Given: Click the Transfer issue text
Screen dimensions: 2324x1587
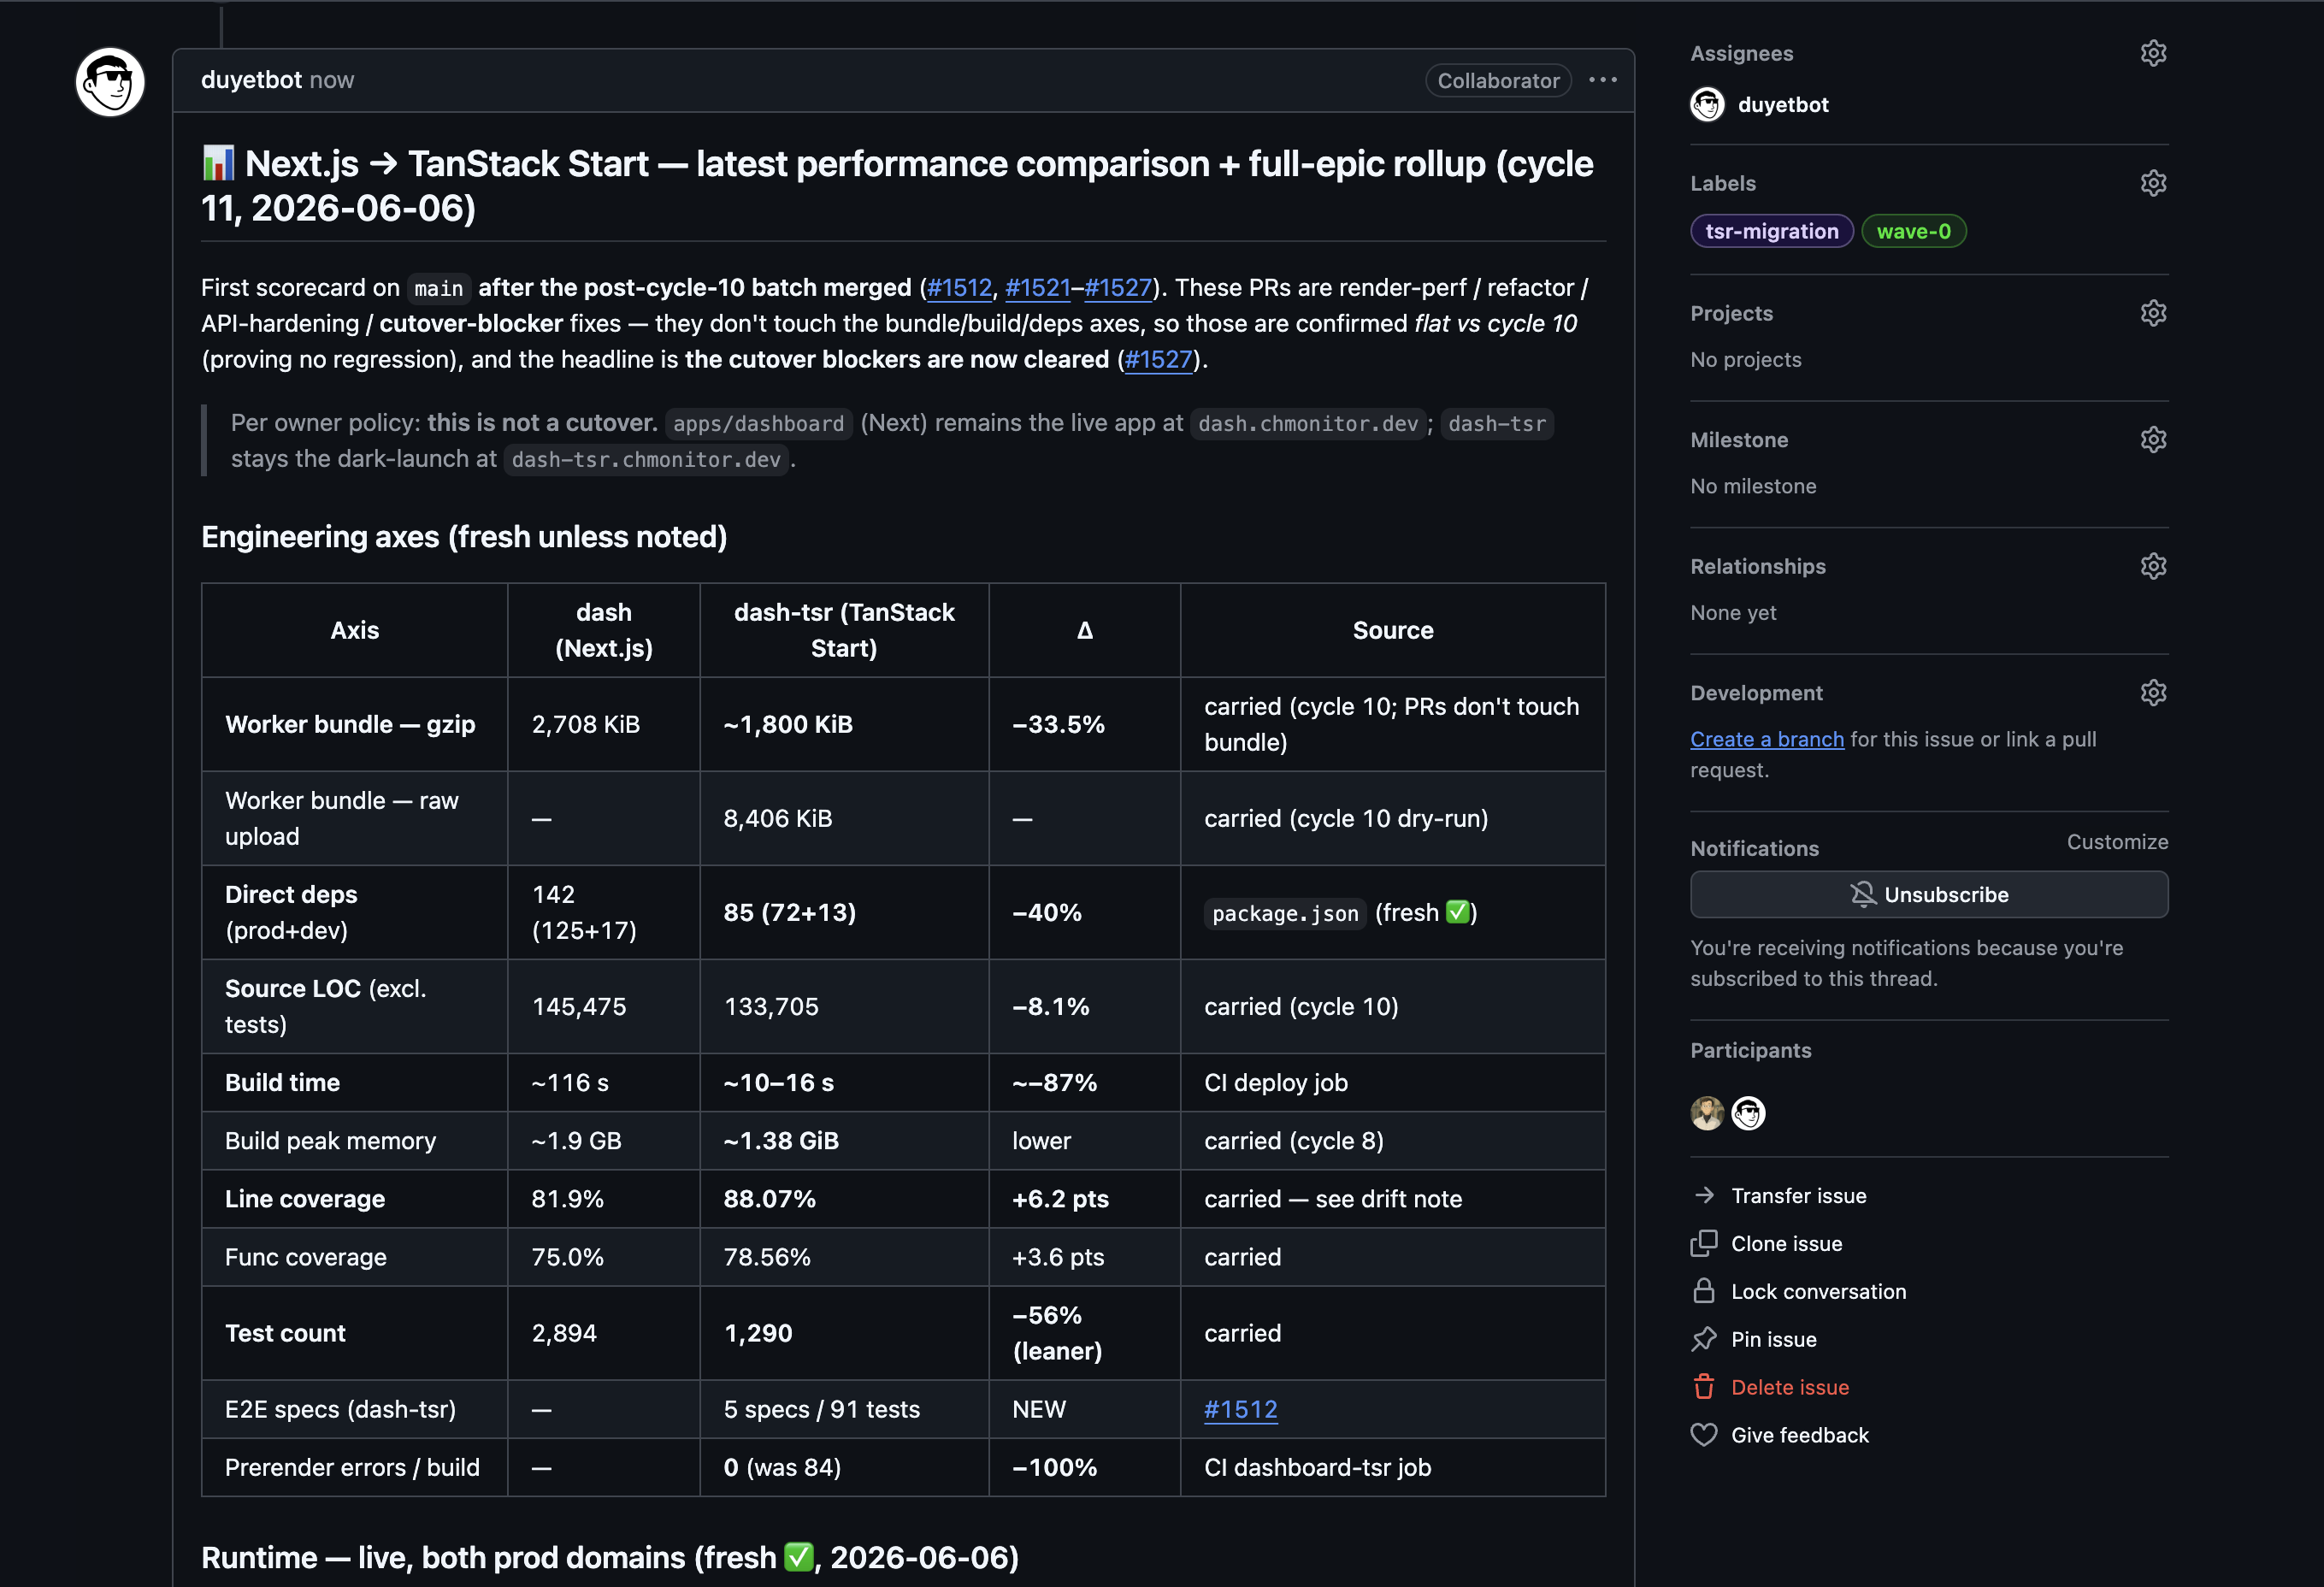Looking at the screenshot, I should (1798, 1196).
